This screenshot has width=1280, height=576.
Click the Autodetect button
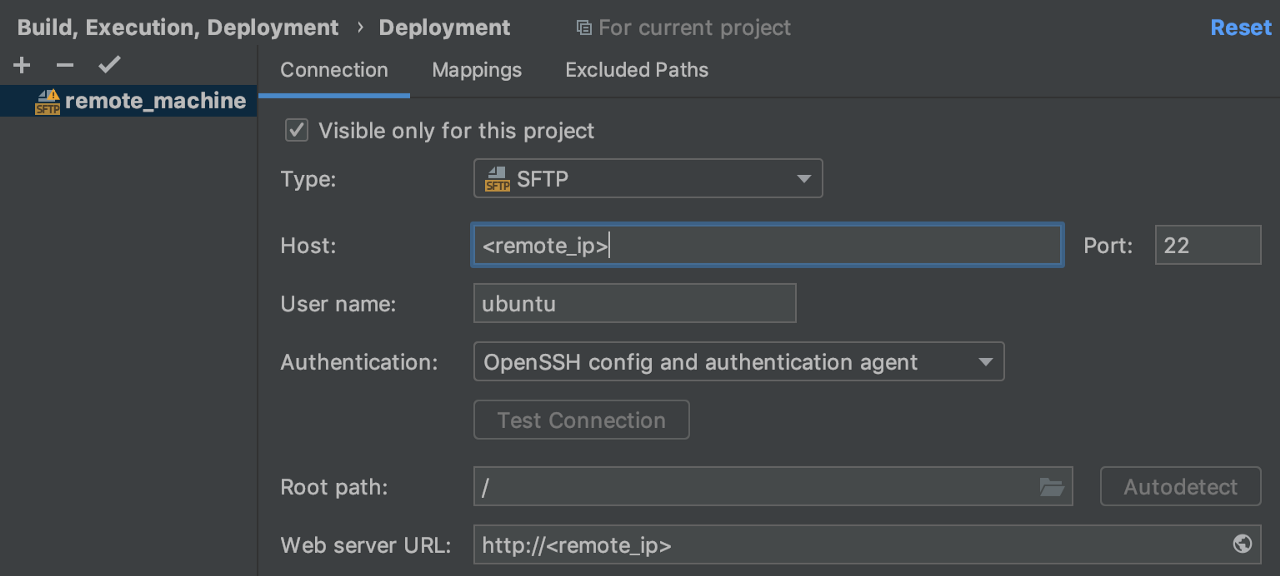(1180, 487)
